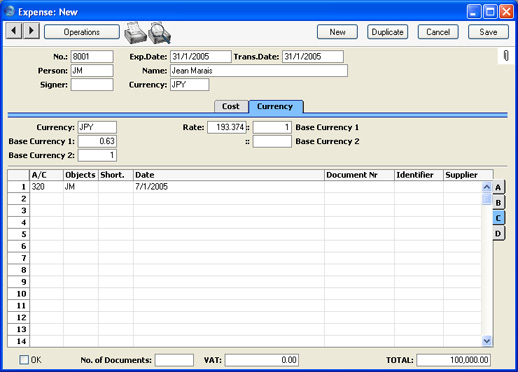
Task: Click Base Currency 1 field 0.63
Action: 97,141
